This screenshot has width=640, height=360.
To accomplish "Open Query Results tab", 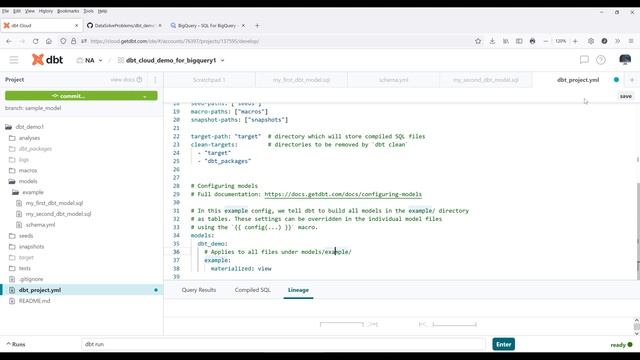I will (199, 290).
